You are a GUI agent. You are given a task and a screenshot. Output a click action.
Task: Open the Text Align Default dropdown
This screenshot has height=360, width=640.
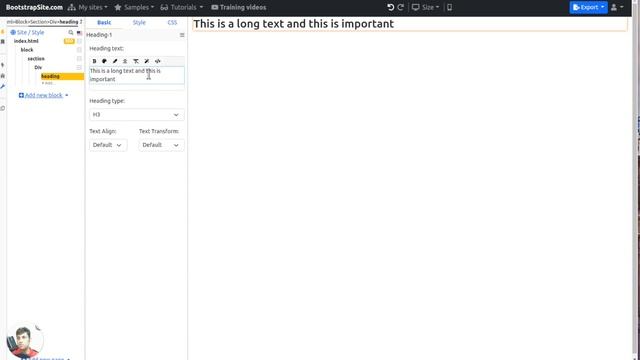[108, 145]
